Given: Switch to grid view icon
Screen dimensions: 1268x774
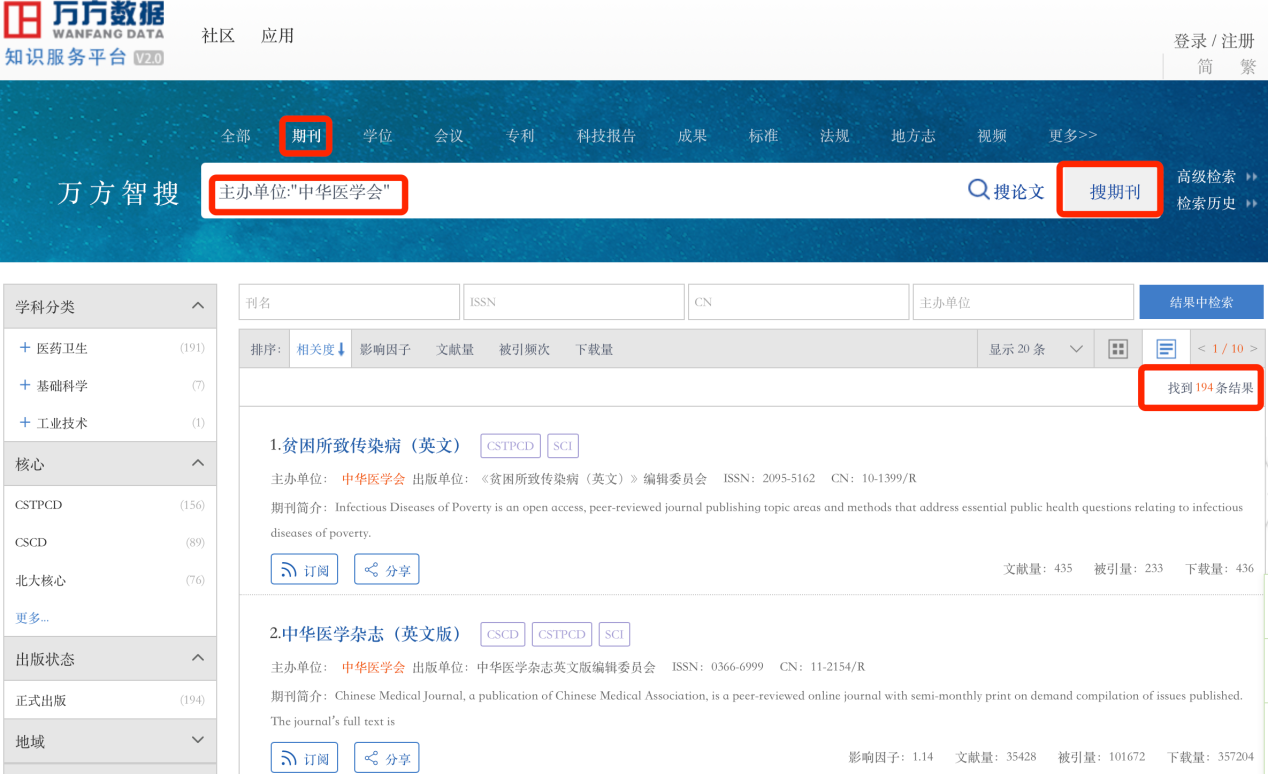Looking at the screenshot, I should pos(1118,349).
